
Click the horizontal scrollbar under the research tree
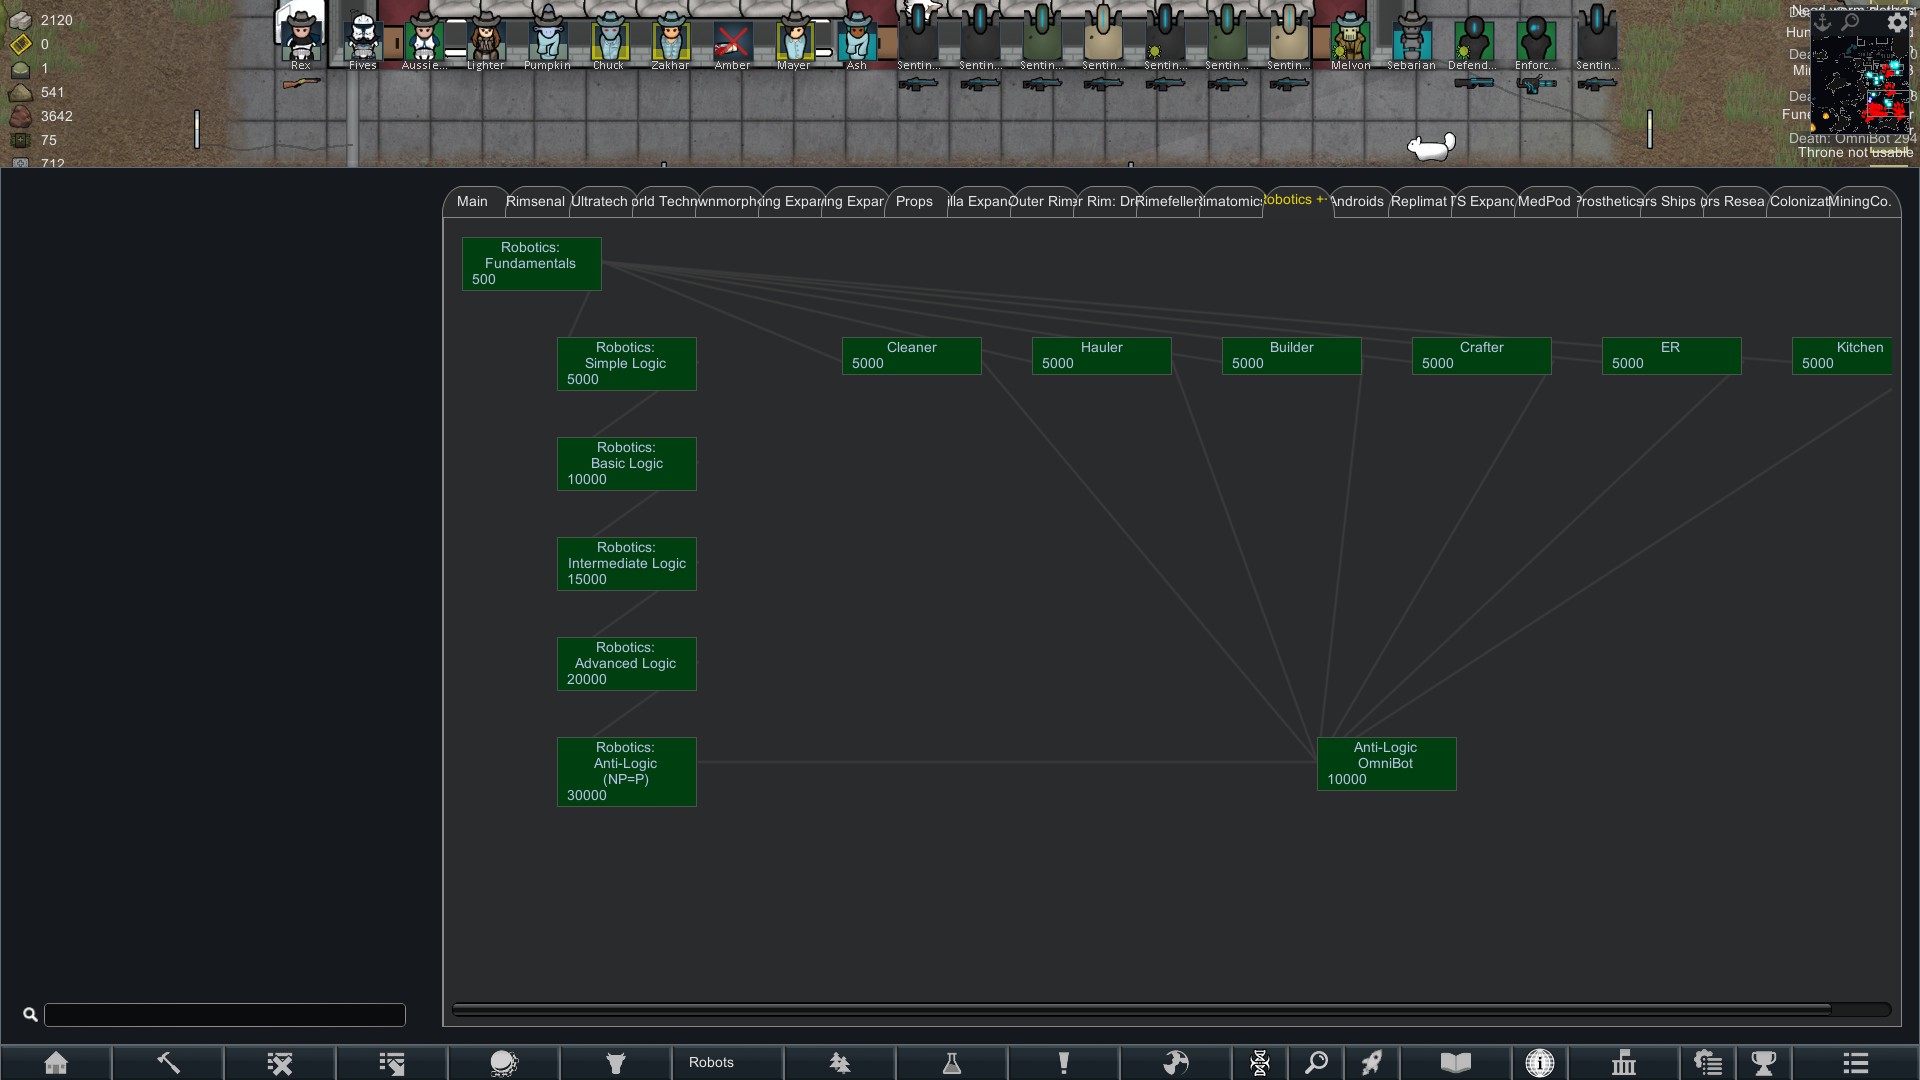pos(1140,1010)
